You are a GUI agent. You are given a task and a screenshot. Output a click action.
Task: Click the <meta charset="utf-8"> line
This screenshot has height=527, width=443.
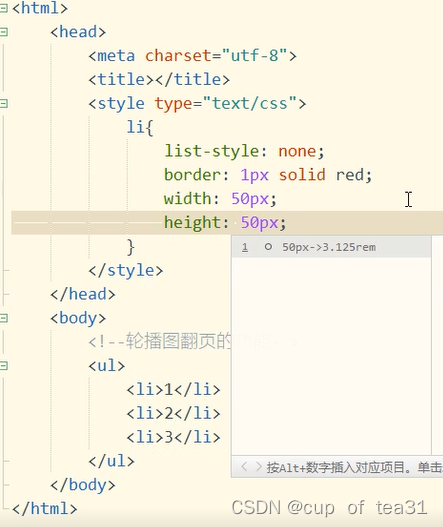pyautogui.click(x=192, y=56)
